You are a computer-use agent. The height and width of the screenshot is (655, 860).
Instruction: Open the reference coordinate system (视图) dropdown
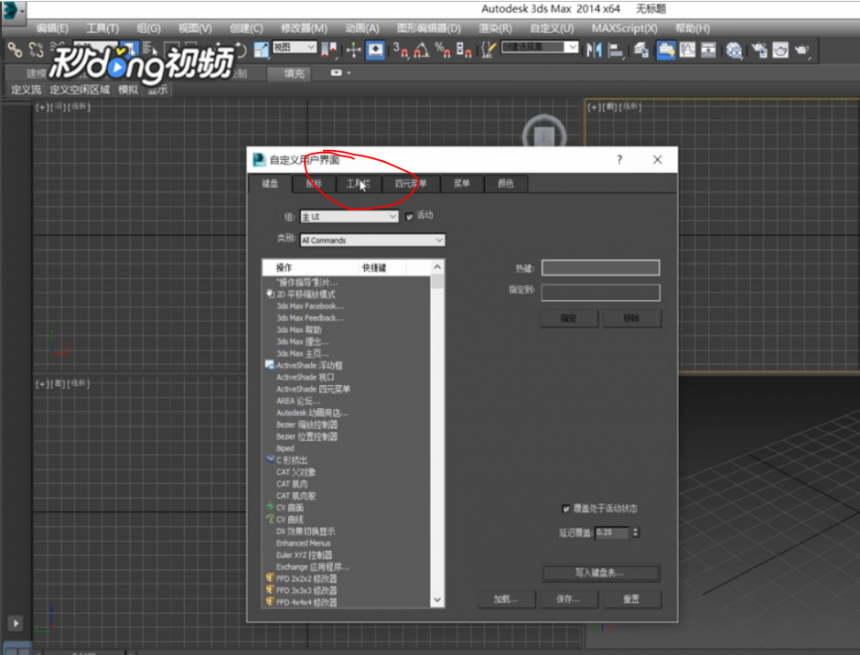295,48
